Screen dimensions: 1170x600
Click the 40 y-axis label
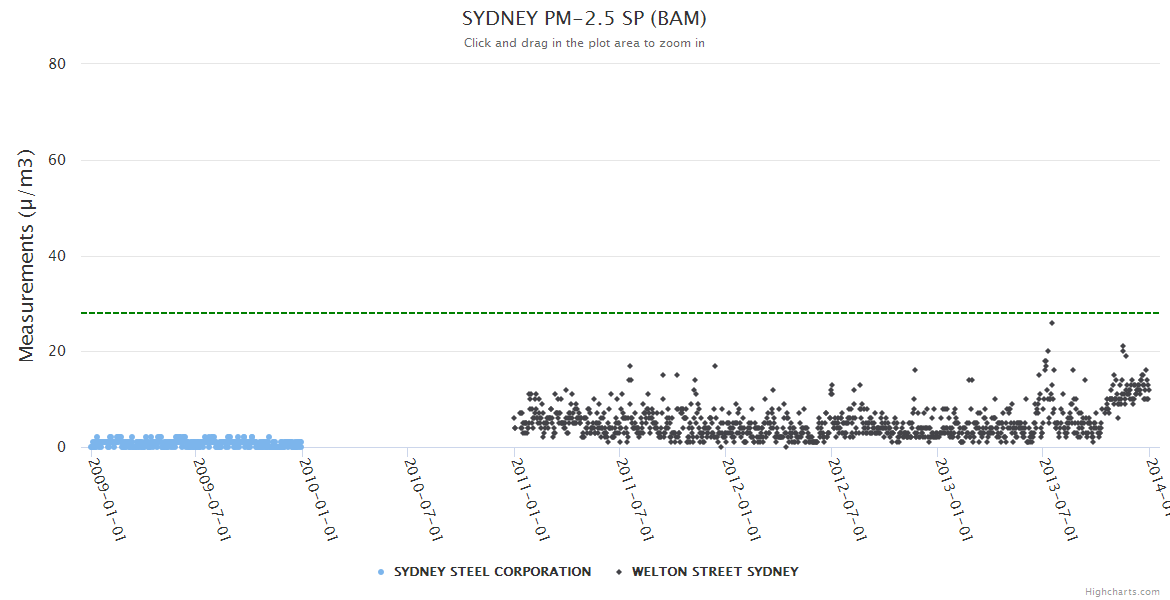[x=57, y=256]
